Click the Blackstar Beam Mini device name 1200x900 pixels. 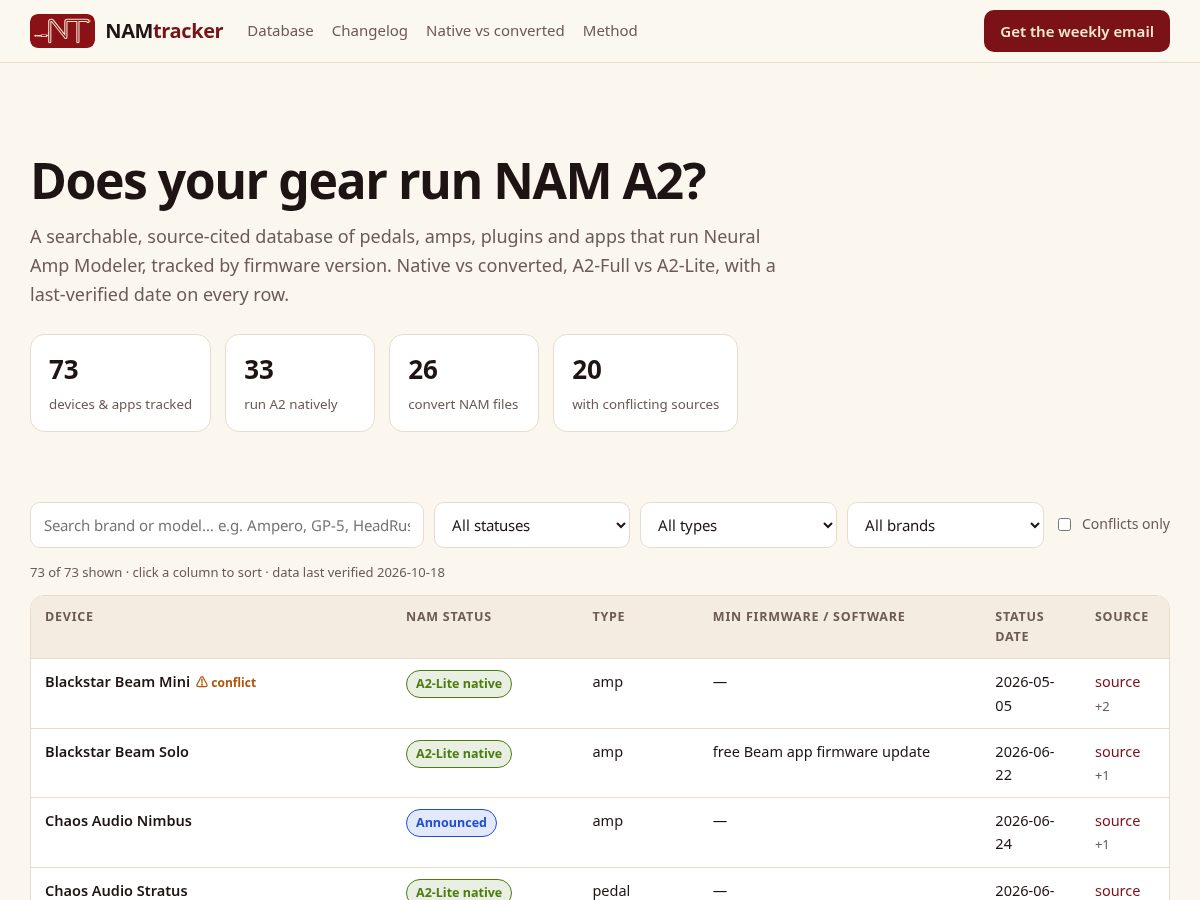pos(117,682)
